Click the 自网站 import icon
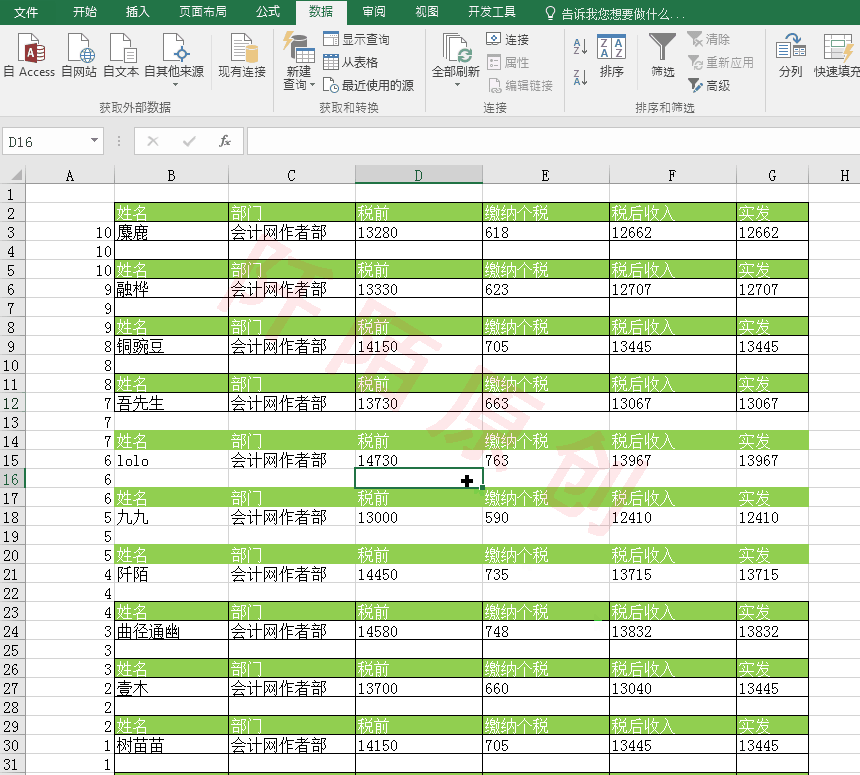 tap(79, 55)
